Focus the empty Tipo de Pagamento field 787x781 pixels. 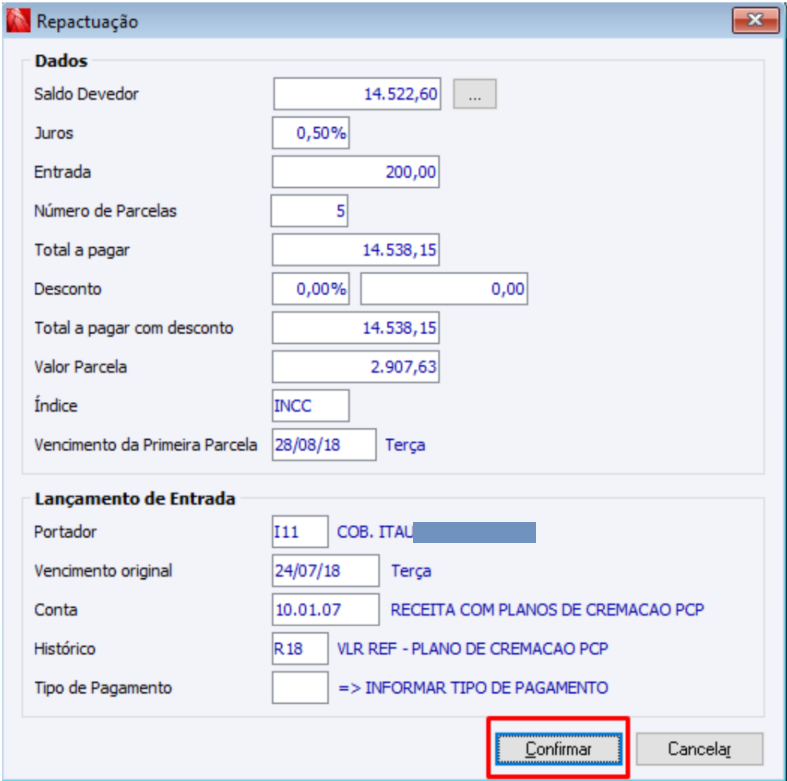coord(300,688)
